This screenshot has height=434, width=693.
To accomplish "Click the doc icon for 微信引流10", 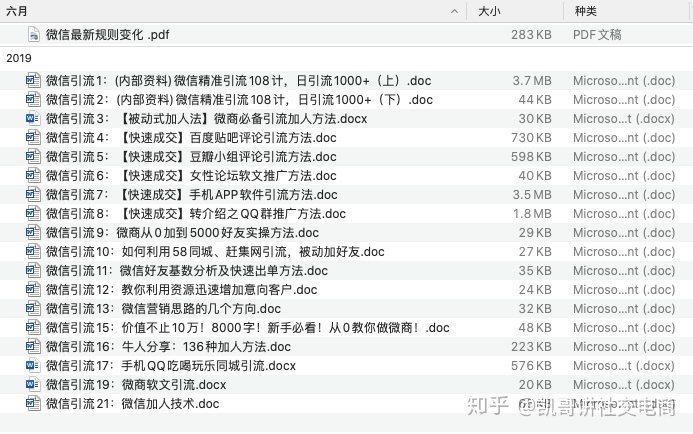I will point(33,251).
